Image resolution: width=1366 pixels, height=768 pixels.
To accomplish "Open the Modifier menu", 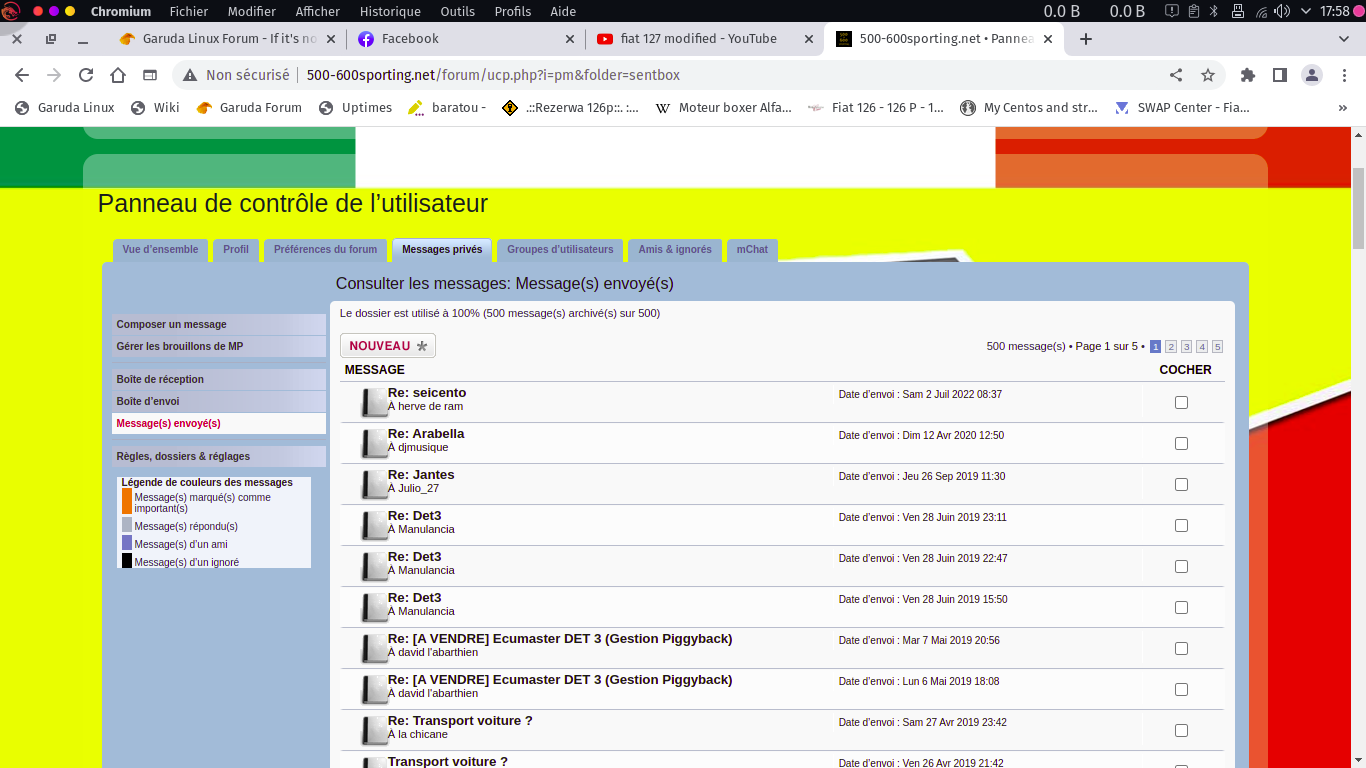I will [252, 11].
